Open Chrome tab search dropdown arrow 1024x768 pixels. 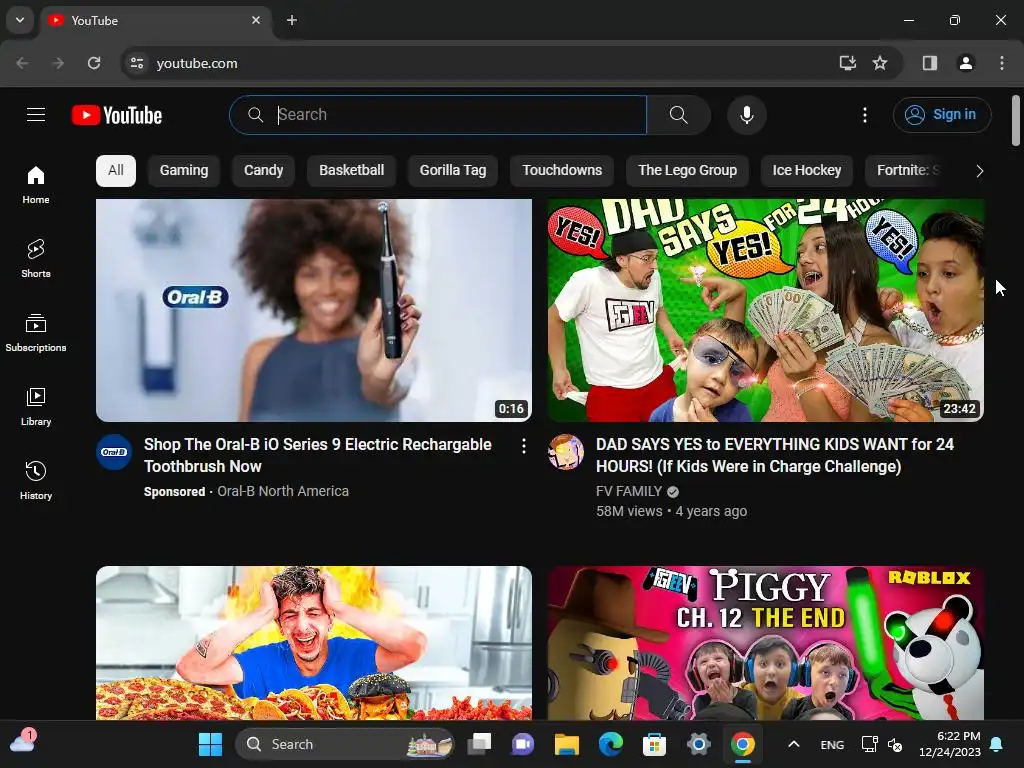coord(20,20)
